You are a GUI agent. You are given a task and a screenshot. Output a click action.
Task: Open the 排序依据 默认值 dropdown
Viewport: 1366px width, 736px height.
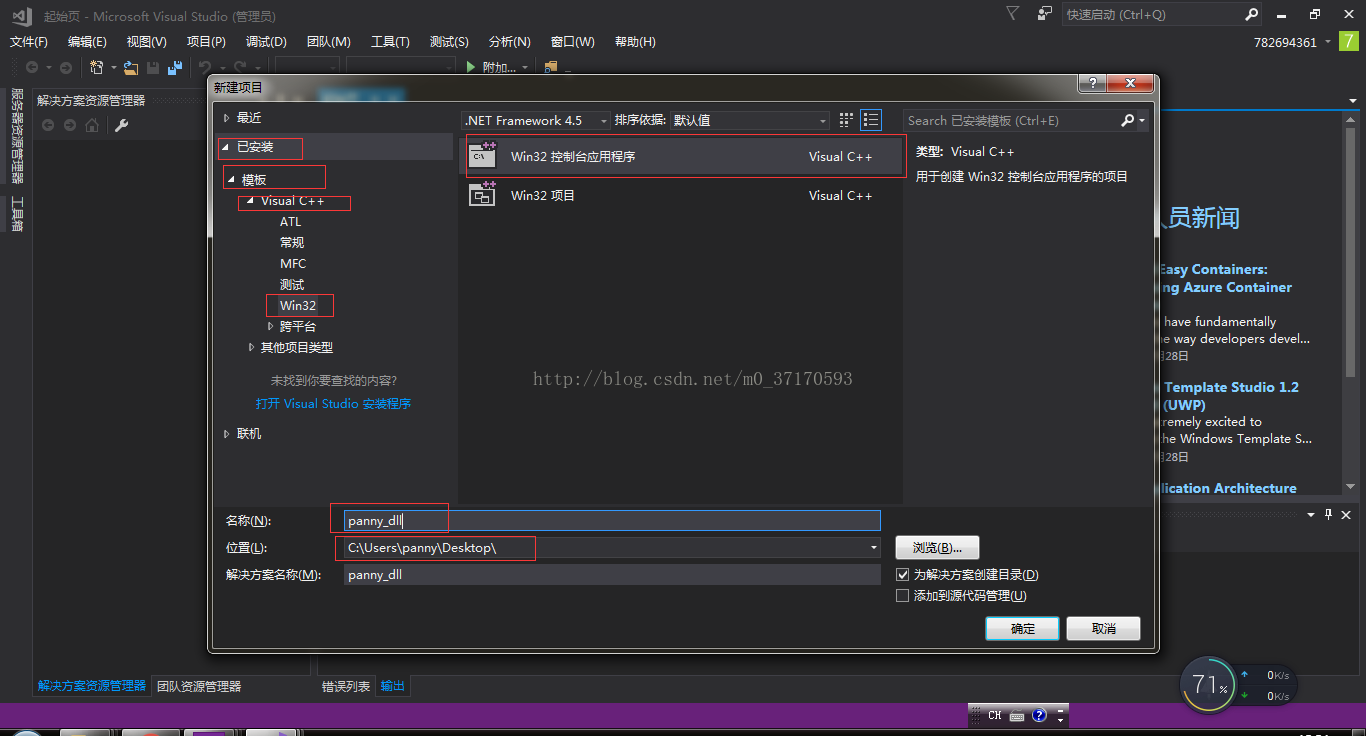(x=750, y=120)
